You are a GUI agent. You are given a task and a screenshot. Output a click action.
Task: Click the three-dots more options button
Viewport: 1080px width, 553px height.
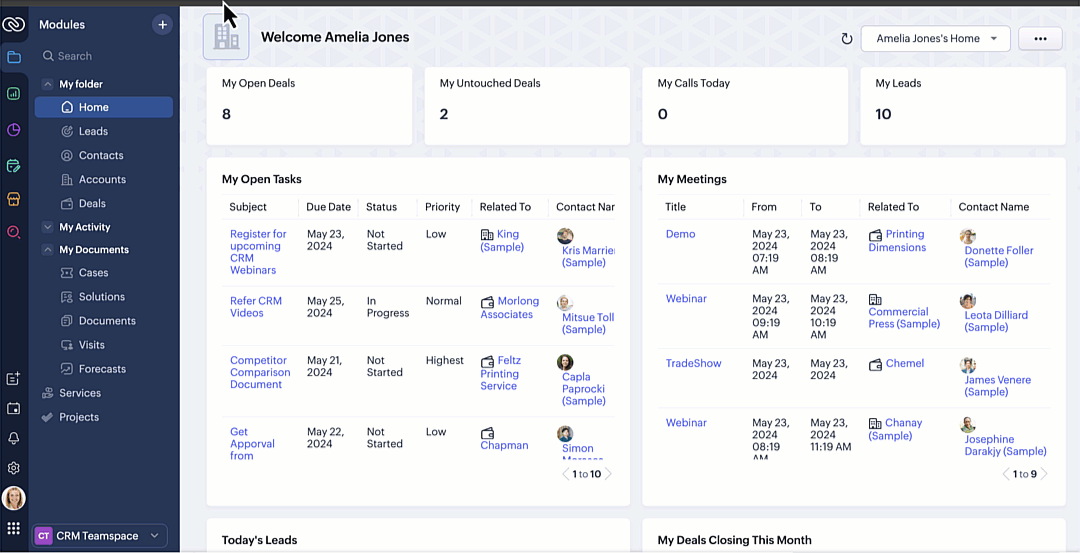pyautogui.click(x=1040, y=39)
